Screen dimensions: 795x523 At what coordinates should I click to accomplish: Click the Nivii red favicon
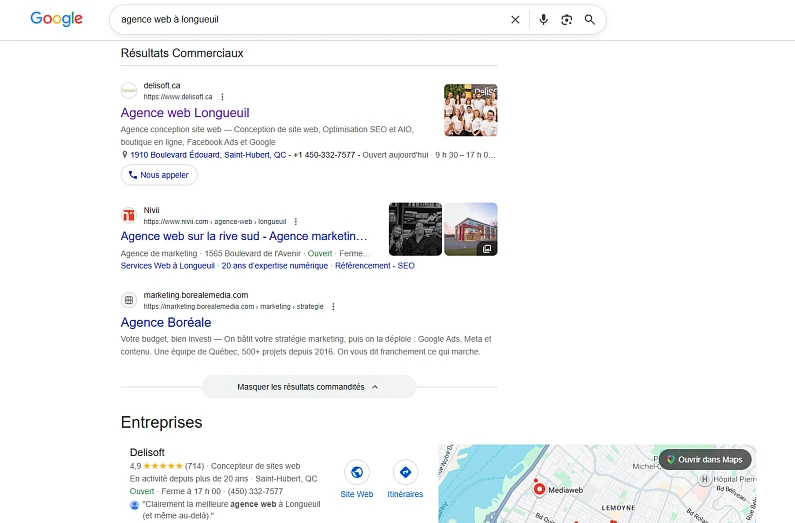coord(129,215)
